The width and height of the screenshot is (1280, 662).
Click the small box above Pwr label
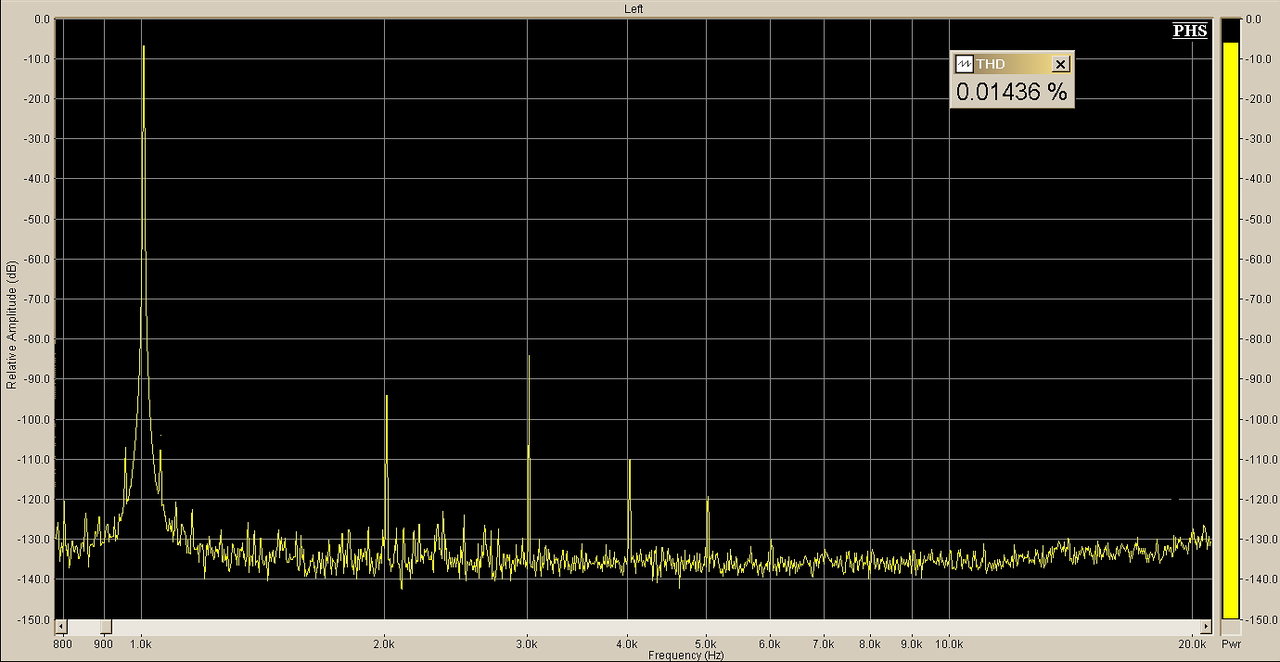click(x=1231, y=627)
